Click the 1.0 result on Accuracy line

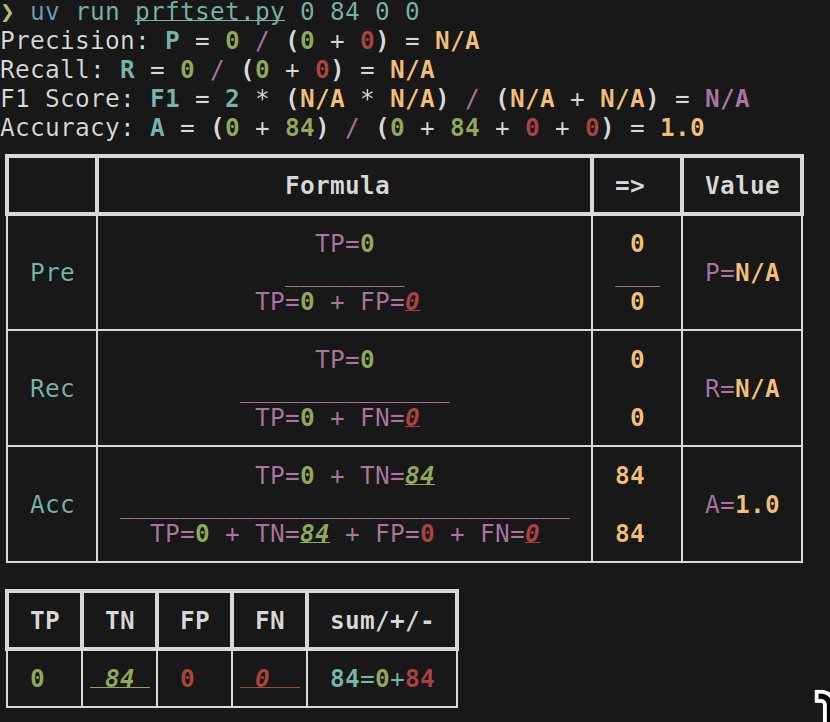[x=682, y=128]
